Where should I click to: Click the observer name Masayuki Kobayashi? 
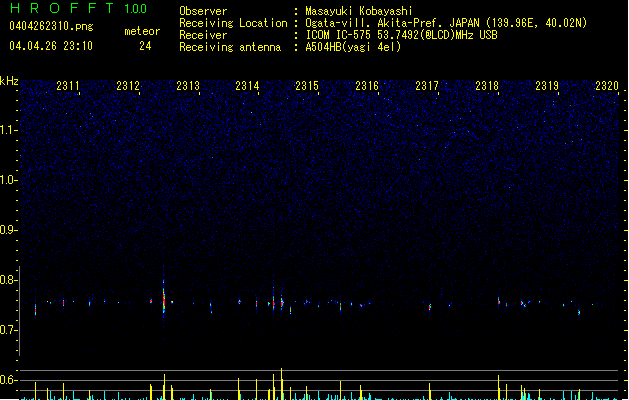(358, 11)
